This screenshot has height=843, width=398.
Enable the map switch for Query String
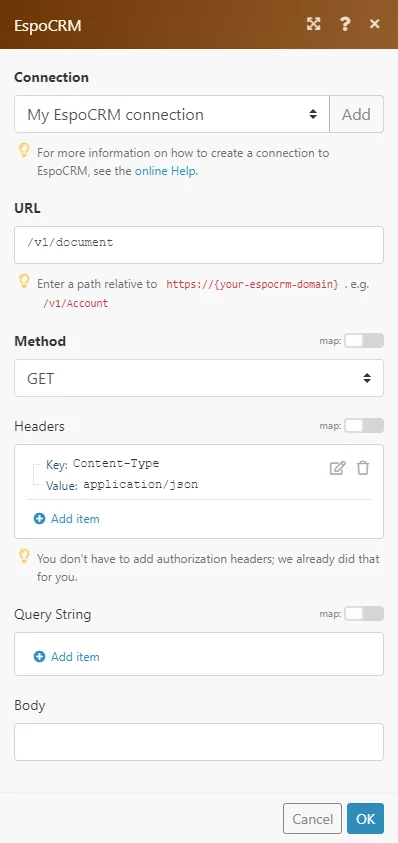364,613
